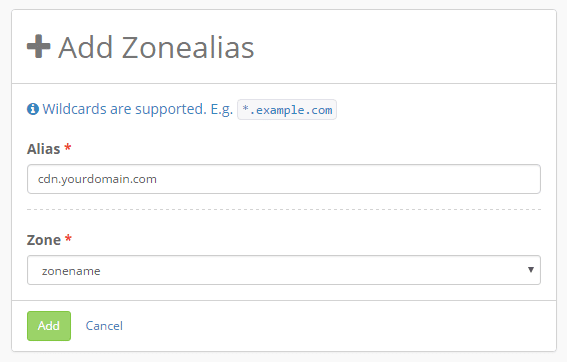567x362 pixels.
Task: Select the zonename text in the Zone combo box
Action: pyautogui.click(x=71, y=271)
